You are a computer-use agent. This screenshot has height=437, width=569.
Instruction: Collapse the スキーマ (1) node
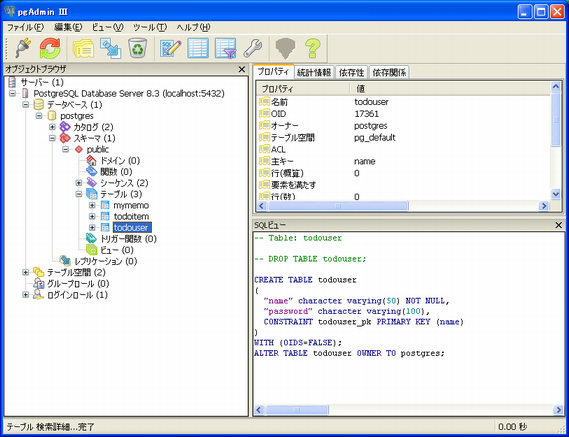pyautogui.click(x=52, y=138)
